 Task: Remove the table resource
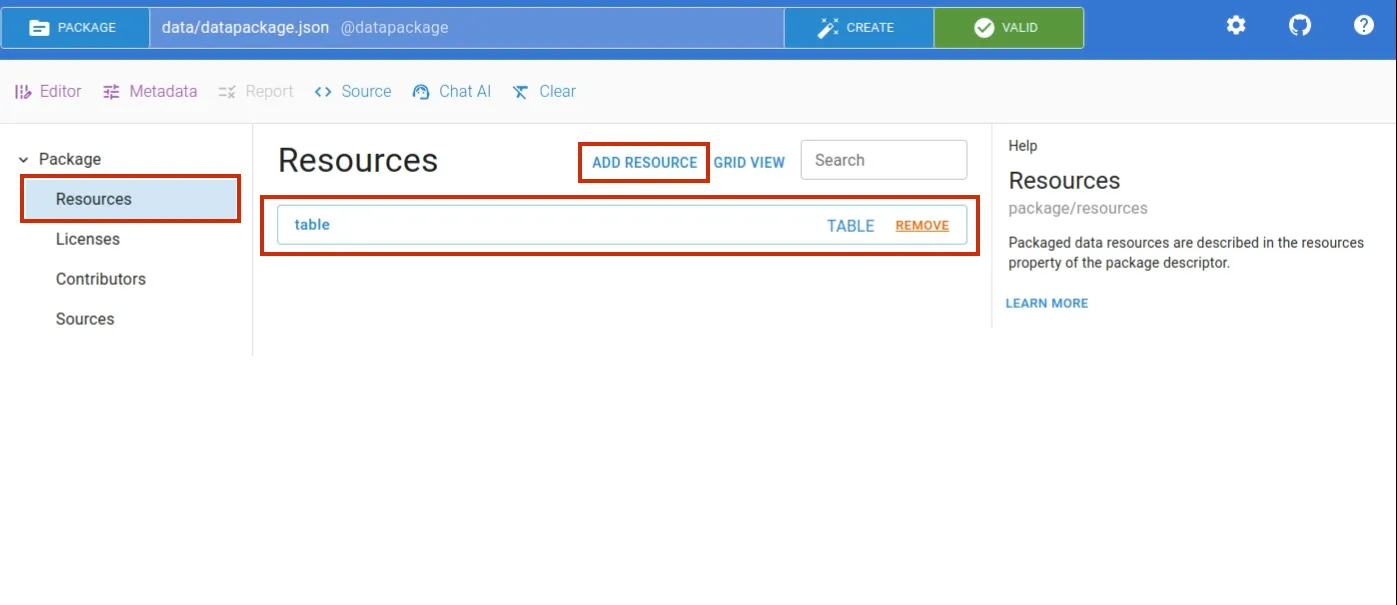coord(921,226)
